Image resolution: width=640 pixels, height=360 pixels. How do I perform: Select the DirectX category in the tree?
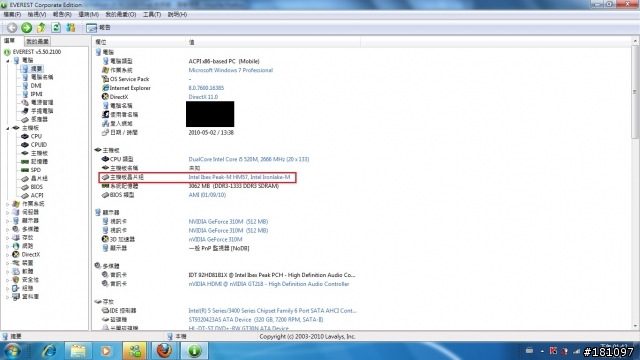pos(31,254)
